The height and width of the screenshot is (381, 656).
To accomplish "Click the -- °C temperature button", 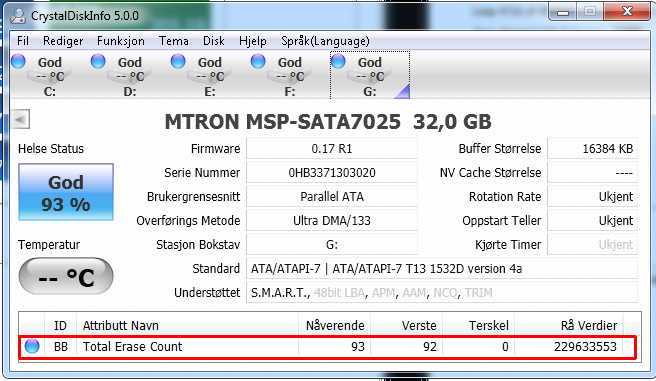I will pyautogui.click(x=66, y=276).
